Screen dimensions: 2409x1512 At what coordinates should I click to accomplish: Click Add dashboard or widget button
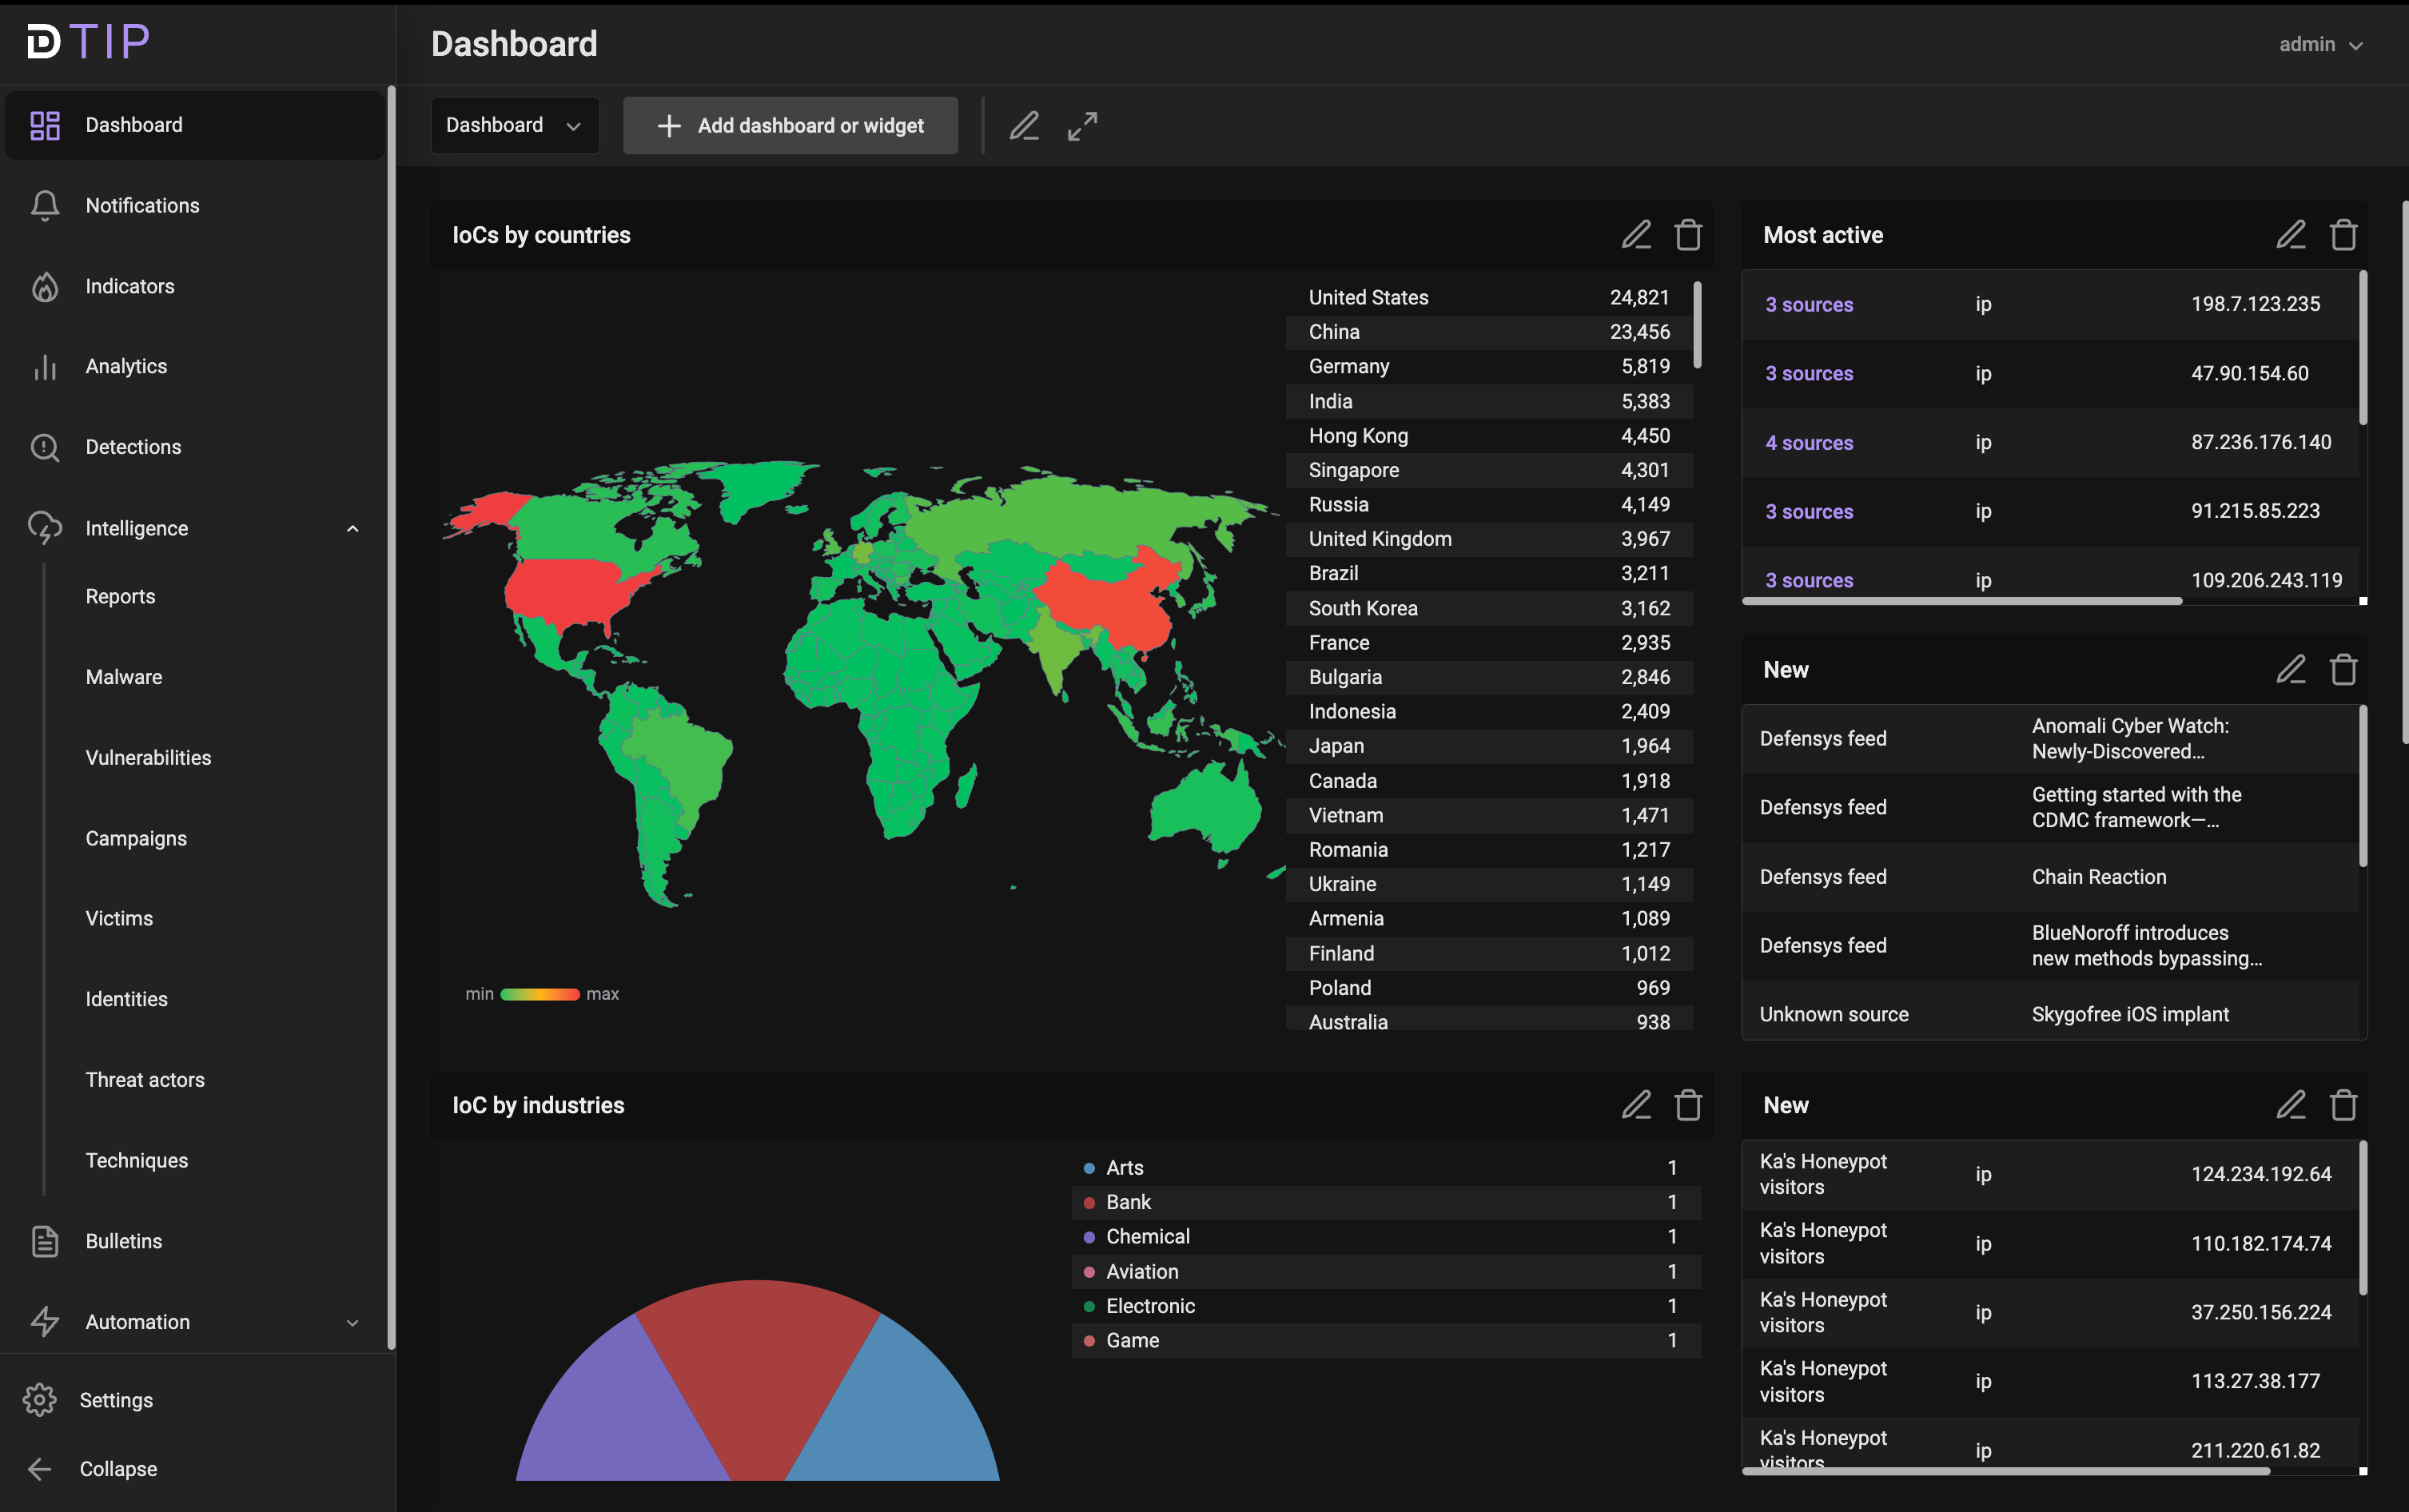pos(790,126)
